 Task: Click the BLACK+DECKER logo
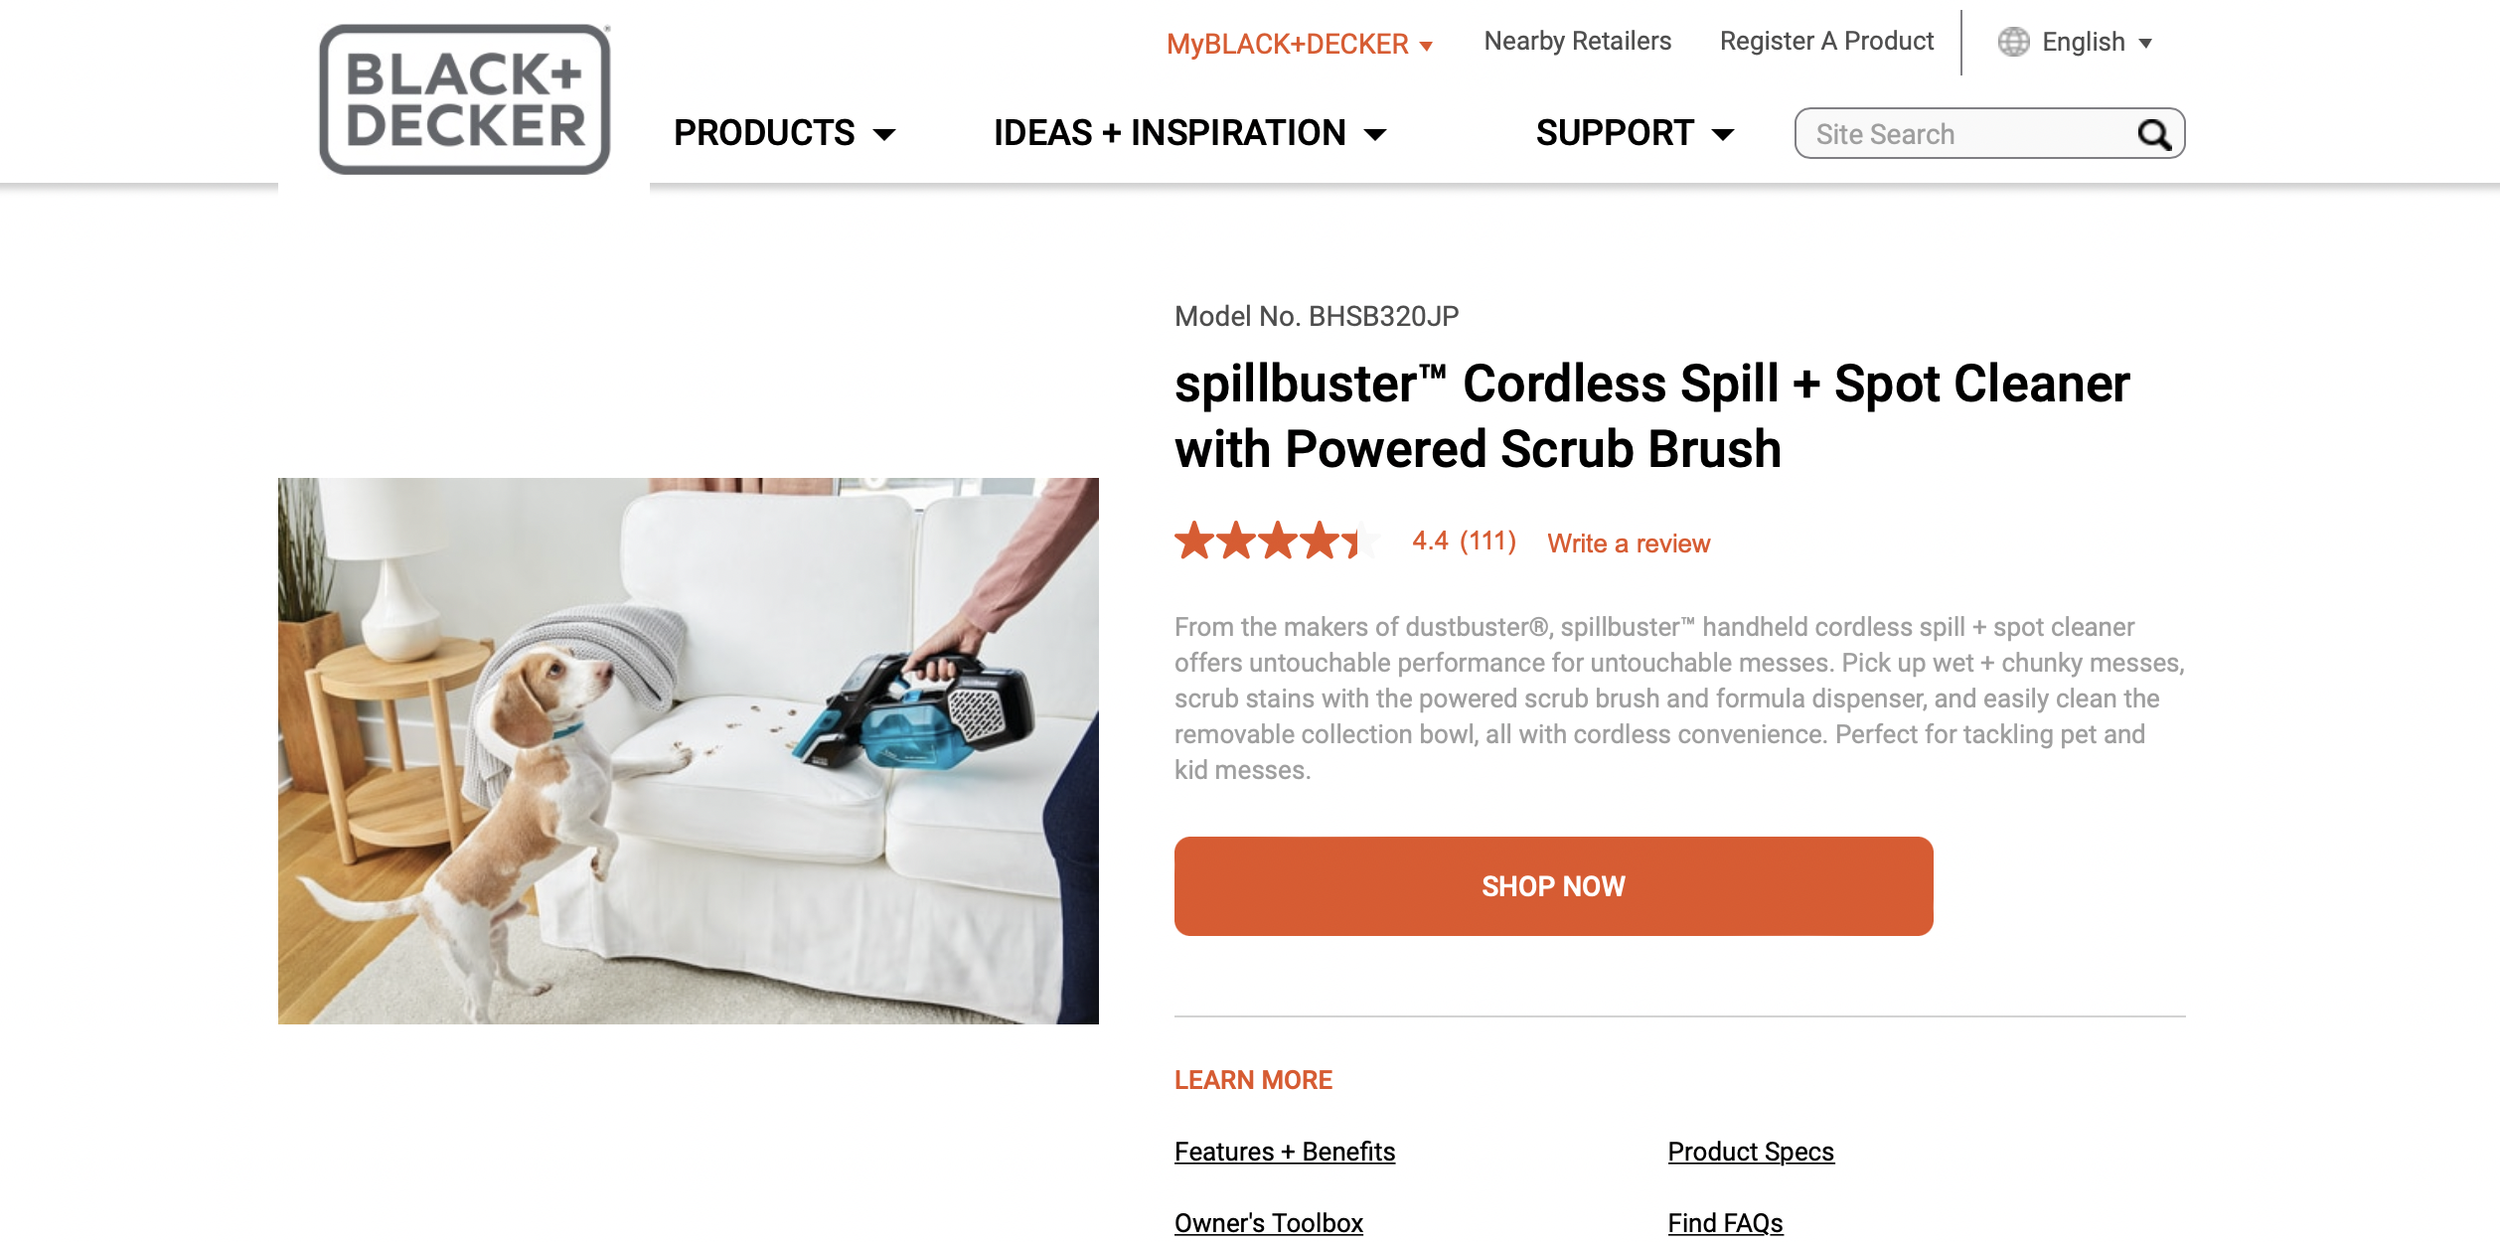point(465,99)
